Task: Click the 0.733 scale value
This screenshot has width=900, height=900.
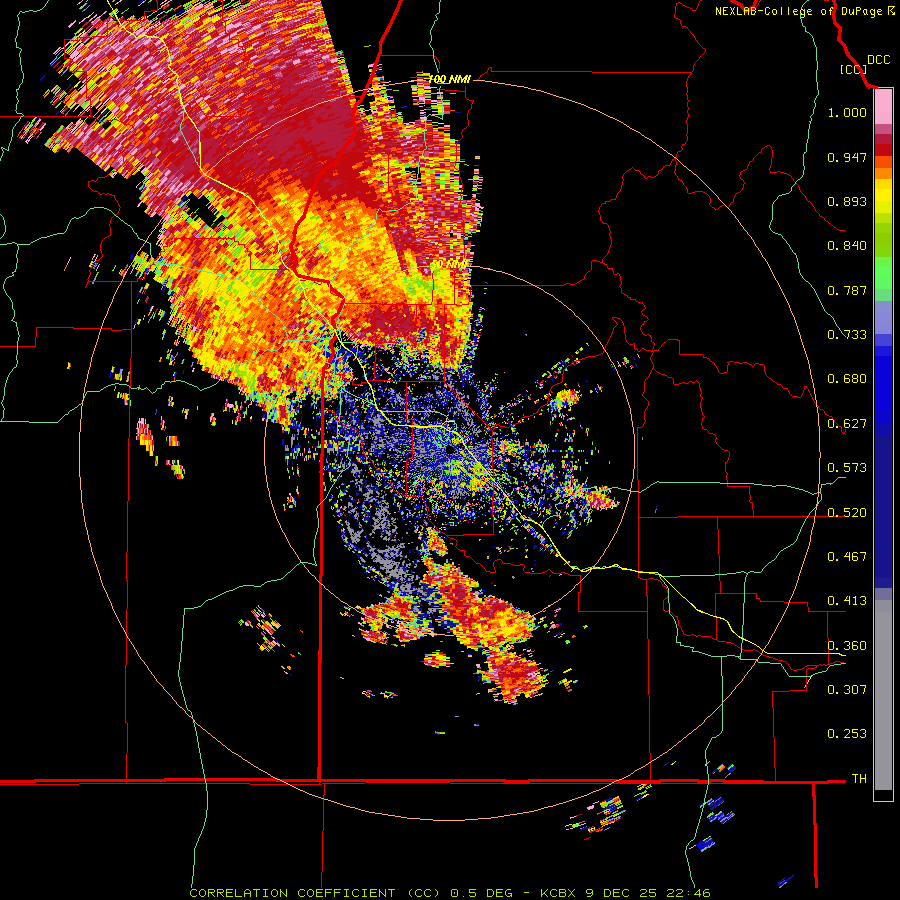Action: [x=847, y=335]
